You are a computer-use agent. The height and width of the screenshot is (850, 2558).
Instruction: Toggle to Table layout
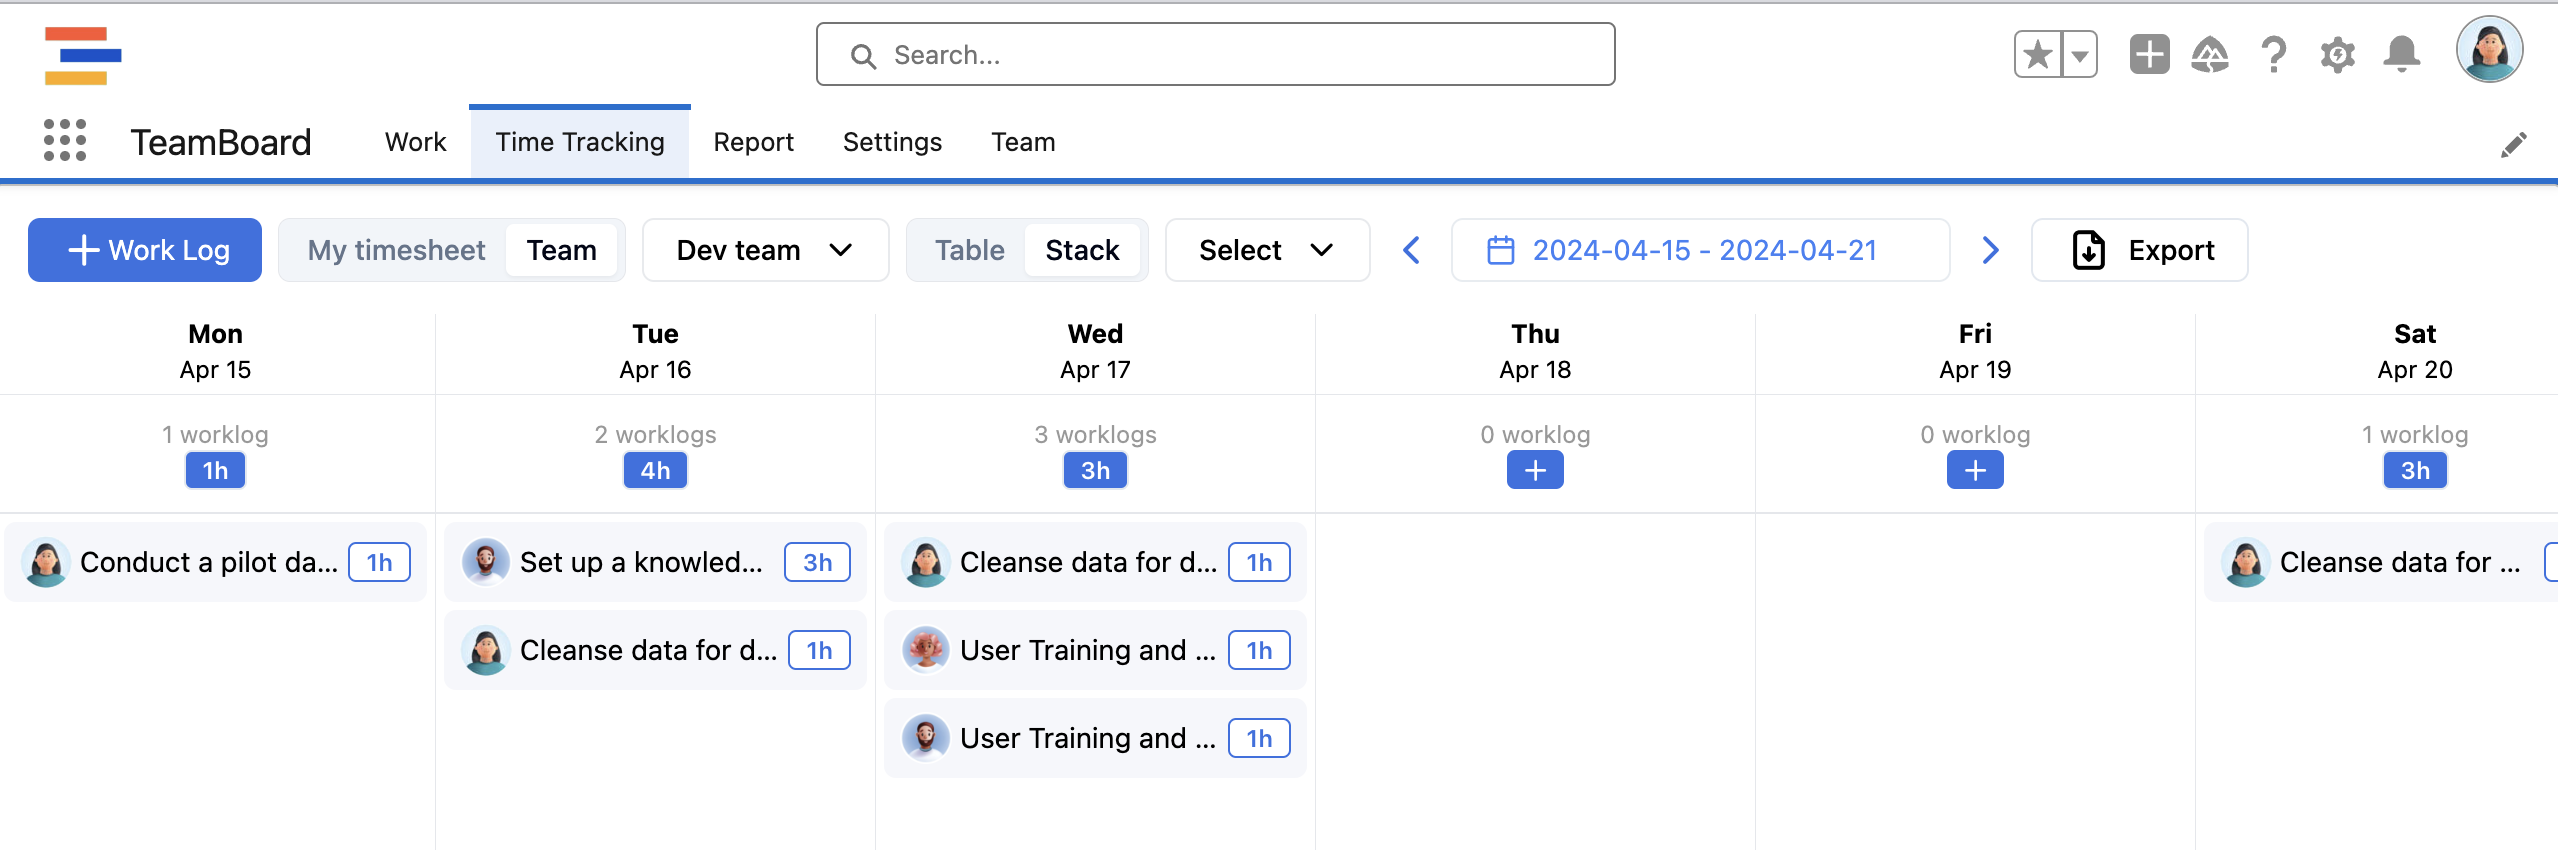(969, 250)
